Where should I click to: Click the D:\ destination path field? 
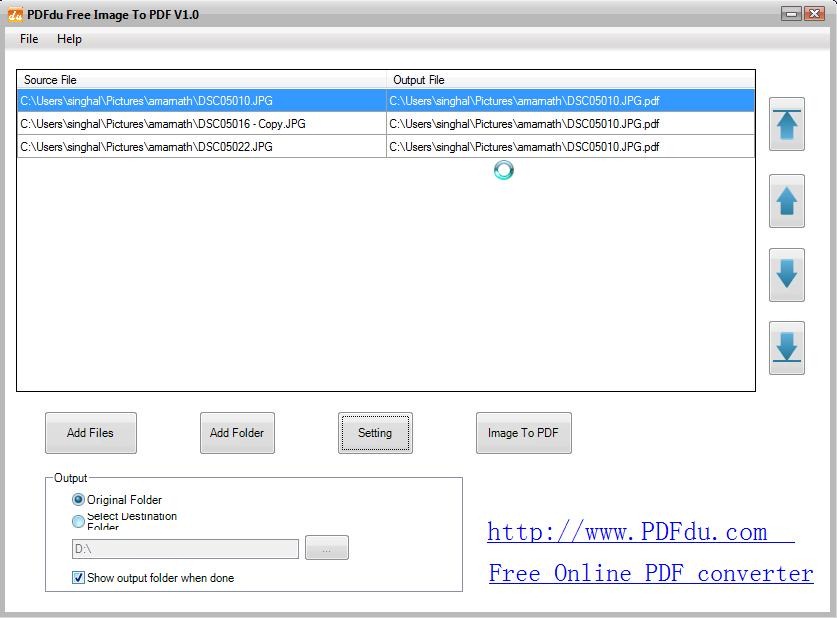(x=185, y=549)
